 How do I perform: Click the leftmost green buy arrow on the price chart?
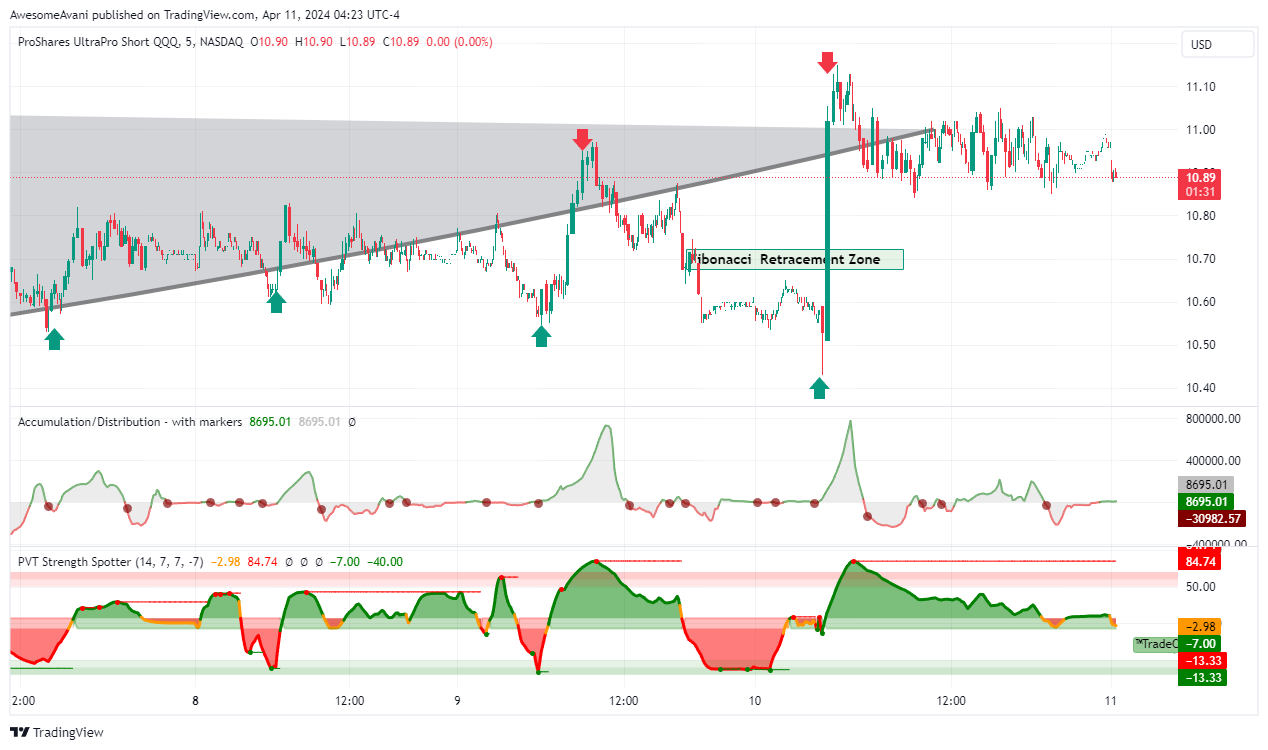(x=55, y=340)
